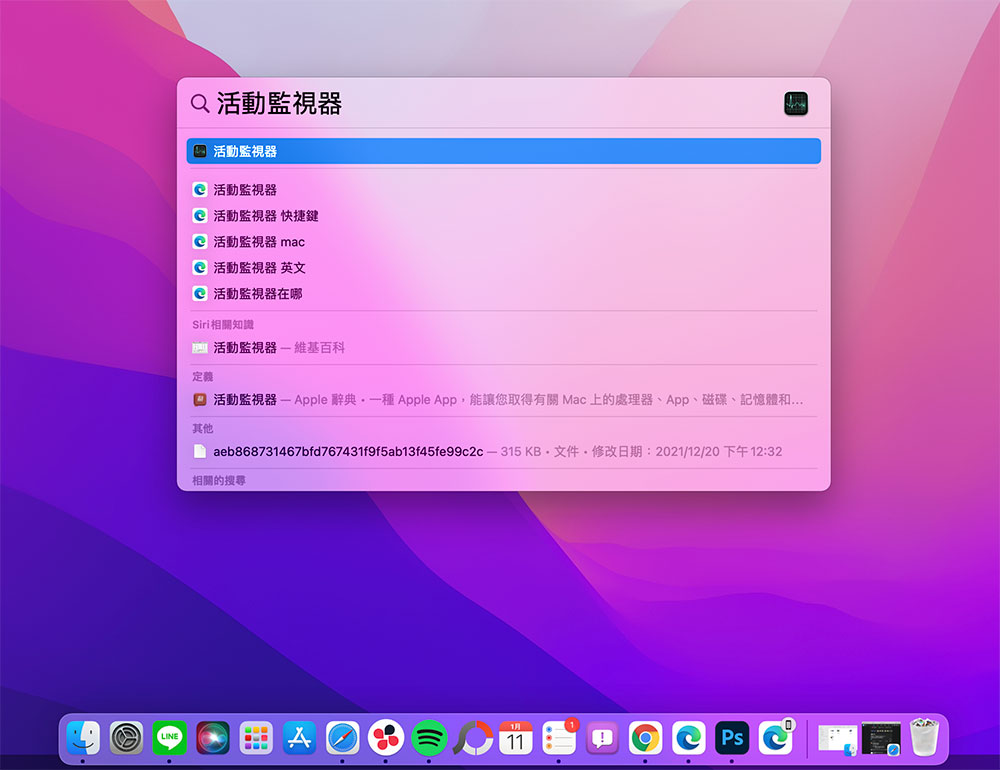Open Reminders with the red badge
The image size is (1000, 770).
pos(559,738)
